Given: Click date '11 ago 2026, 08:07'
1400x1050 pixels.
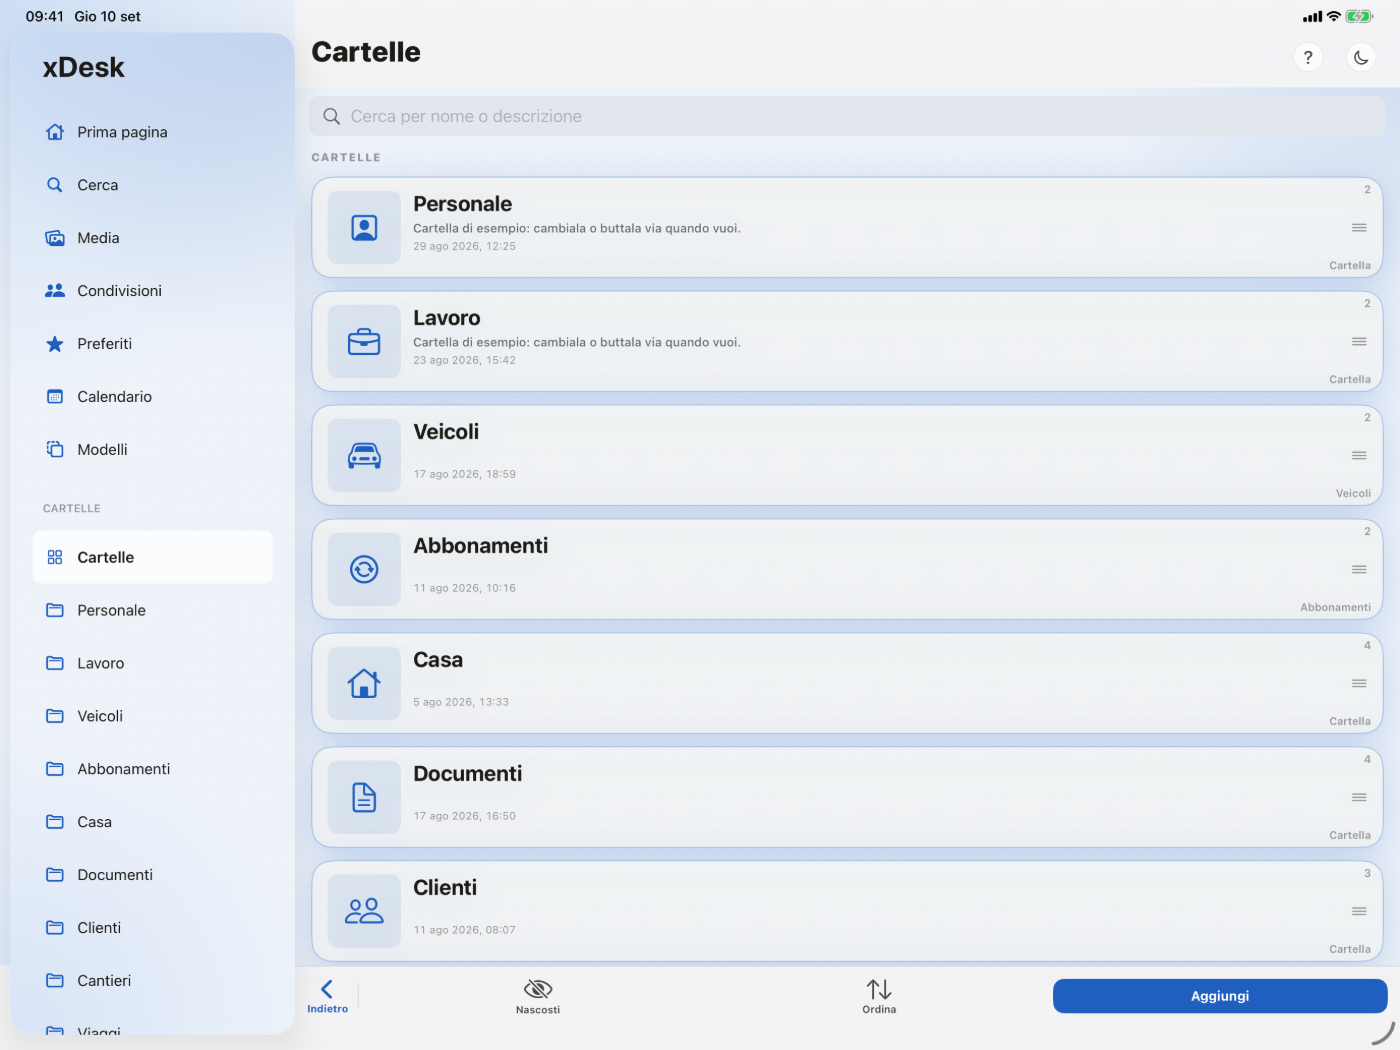Looking at the screenshot, I should pyautogui.click(x=465, y=931).
